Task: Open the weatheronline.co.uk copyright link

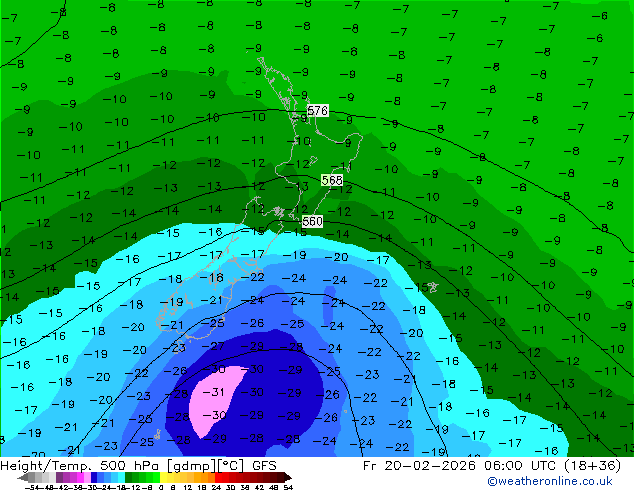Action: 550,481
